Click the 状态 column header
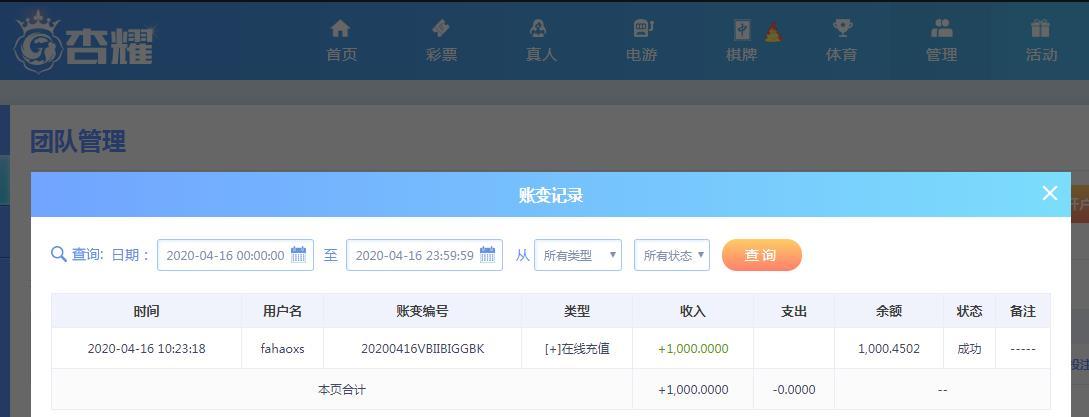1089x417 pixels. pos(970,311)
